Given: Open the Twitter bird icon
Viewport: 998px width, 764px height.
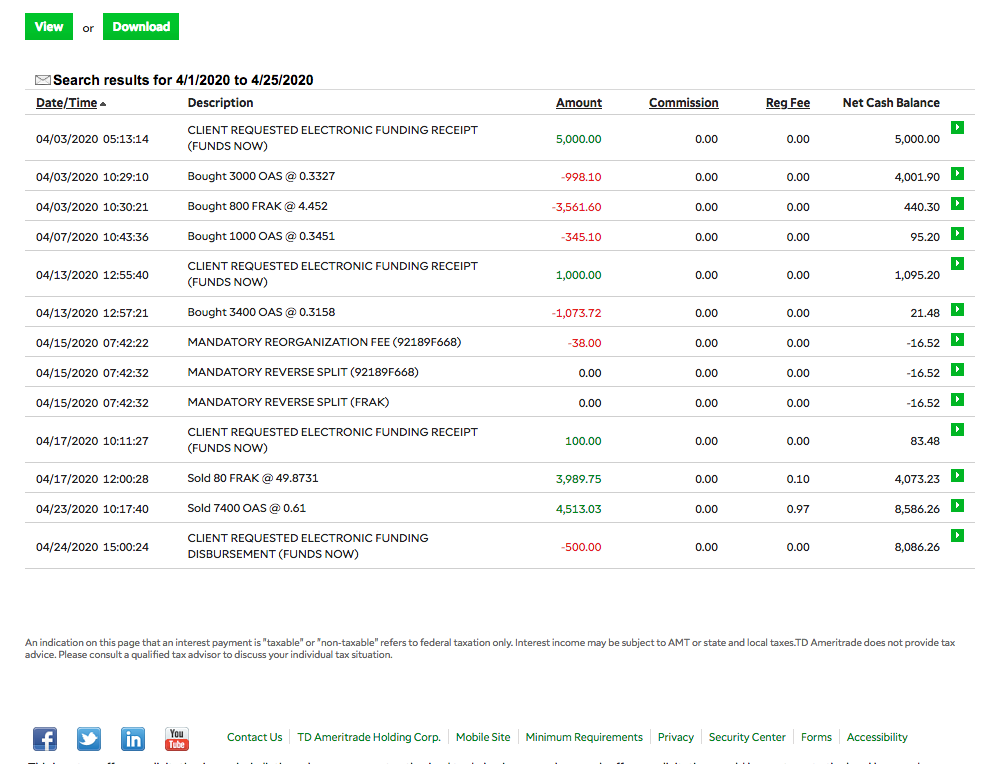Looking at the screenshot, I should click(89, 739).
